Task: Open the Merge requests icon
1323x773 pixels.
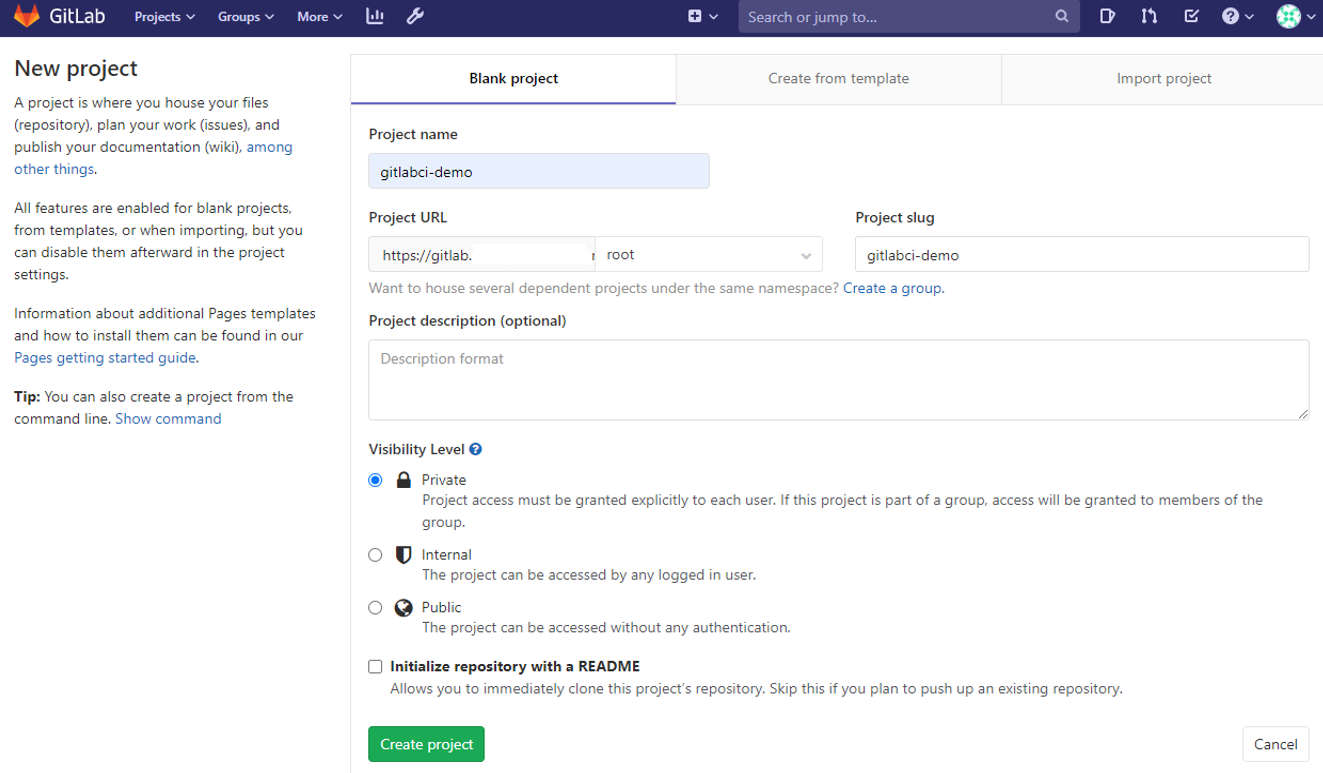Action: (1149, 16)
